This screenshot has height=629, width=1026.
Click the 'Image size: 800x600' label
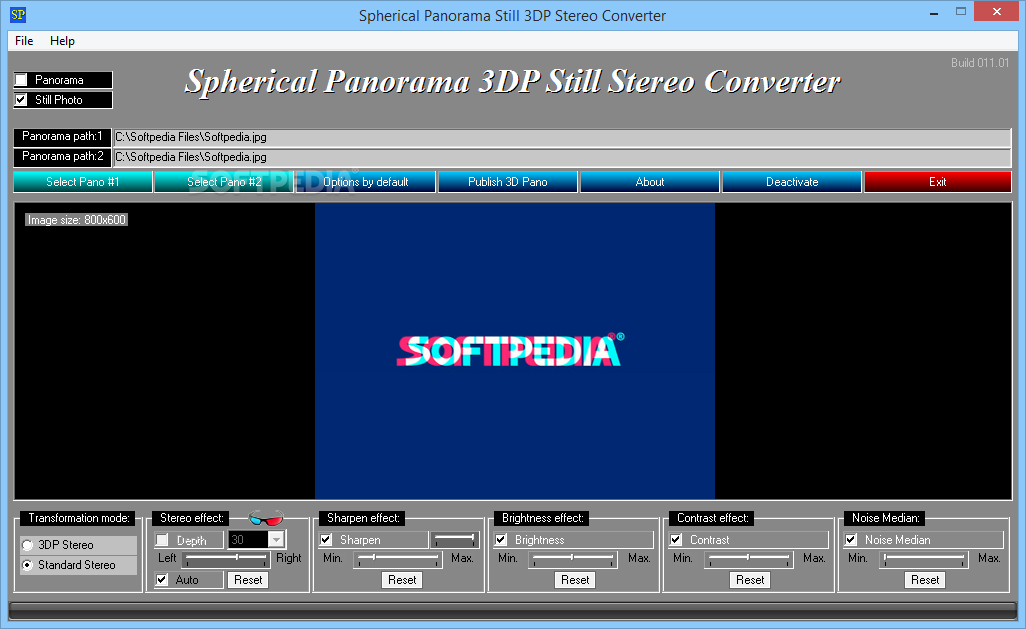[76, 220]
